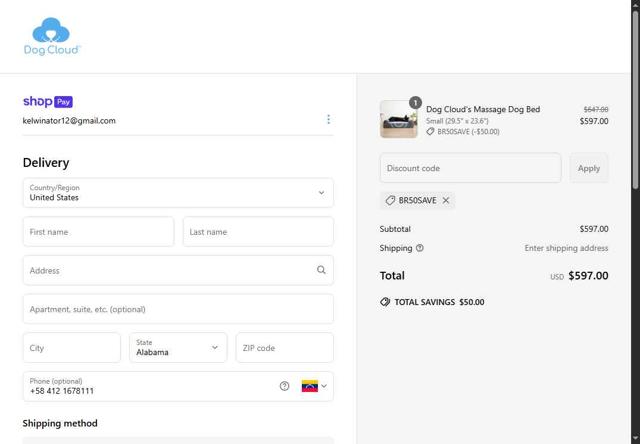Click the address search magnifier icon
This screenshot has width=640, height=444.
321,270
